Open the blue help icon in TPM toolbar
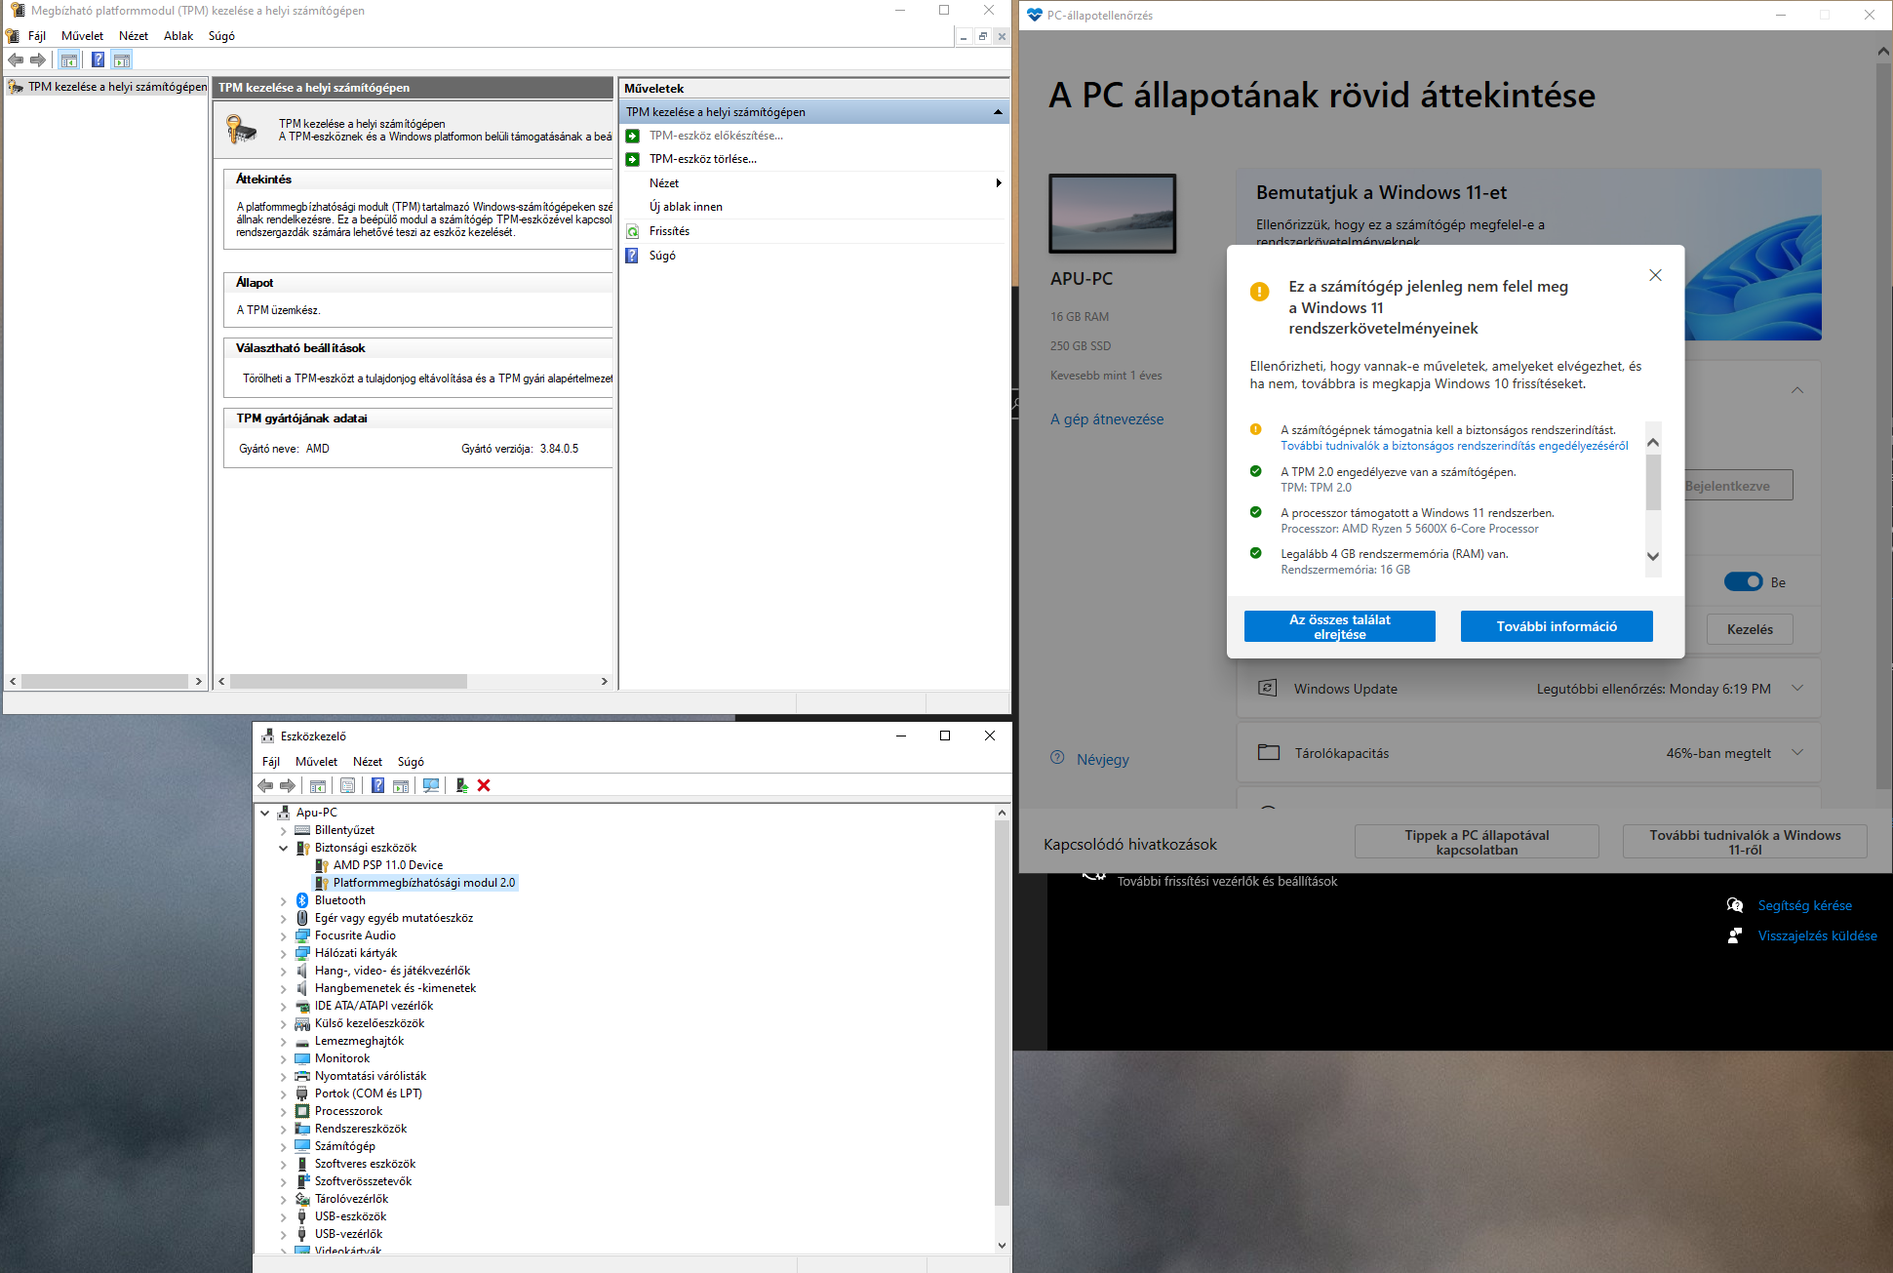 pos(97,60)
